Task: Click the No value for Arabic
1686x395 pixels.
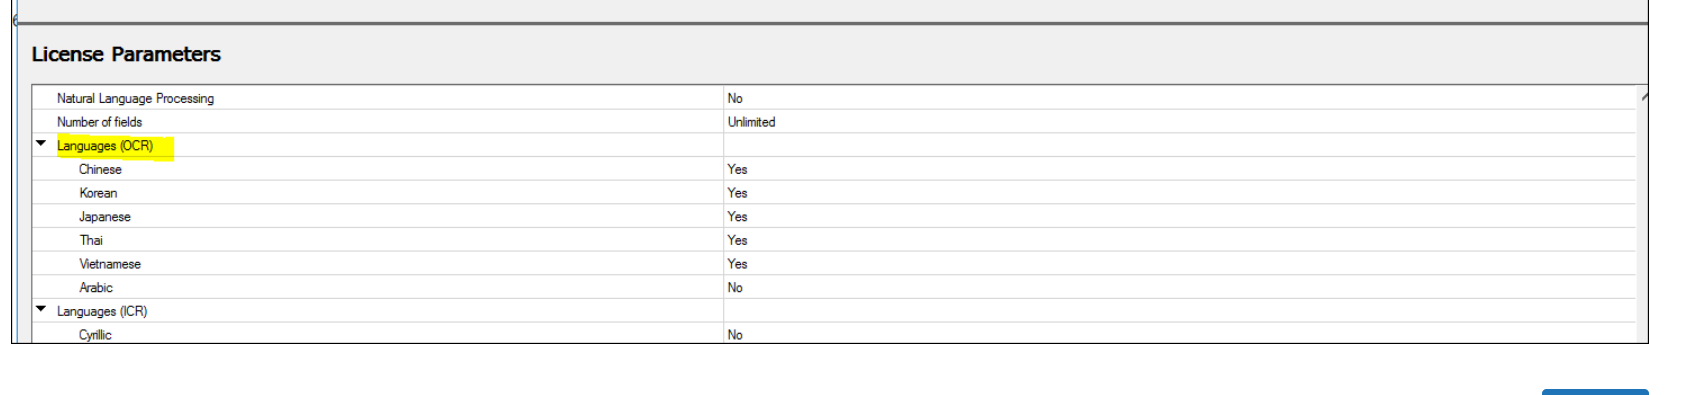Action: [735, 288]
